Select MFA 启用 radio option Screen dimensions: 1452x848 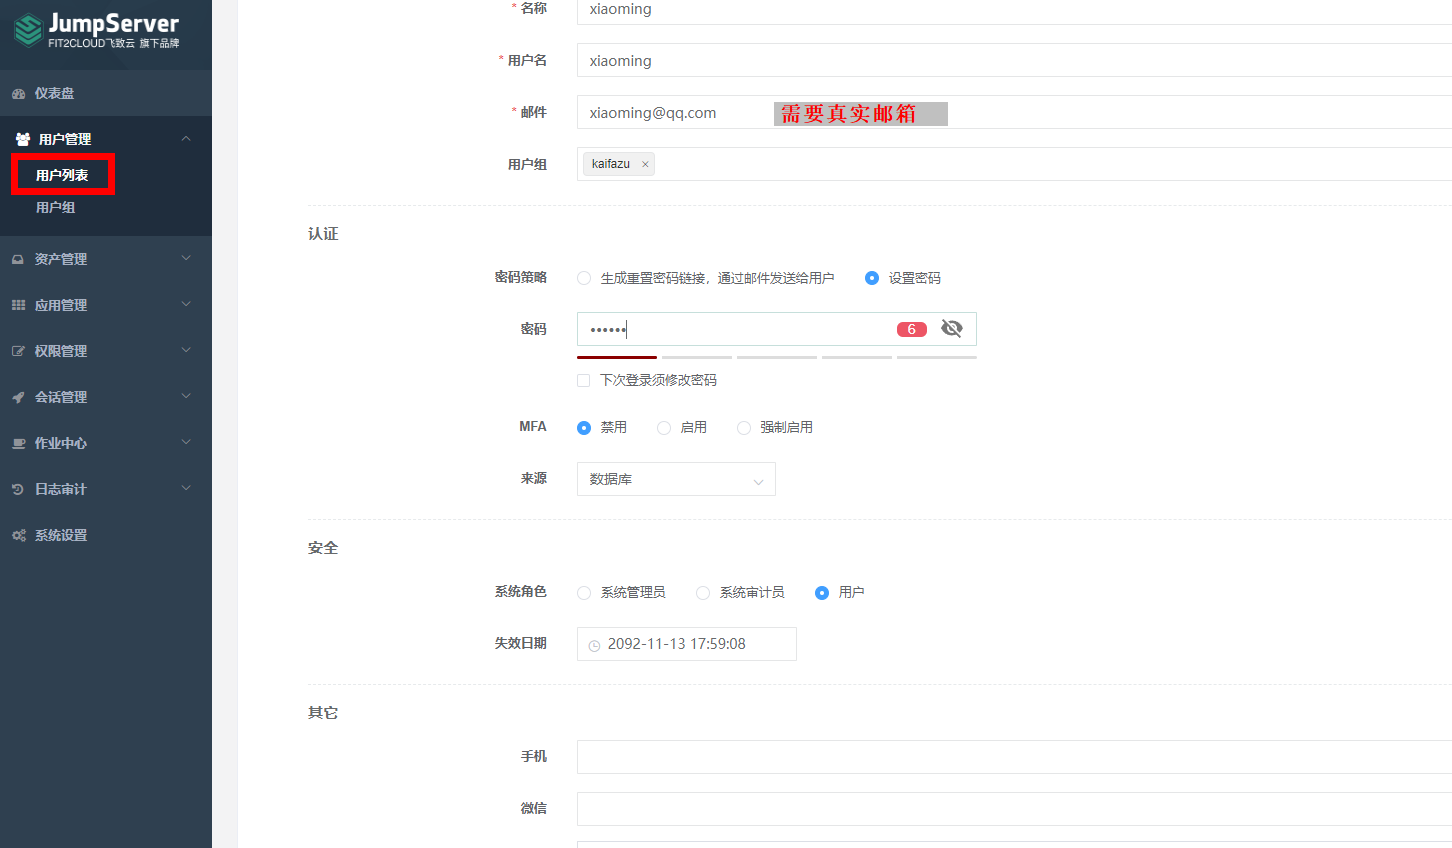(x=664, y=427)
